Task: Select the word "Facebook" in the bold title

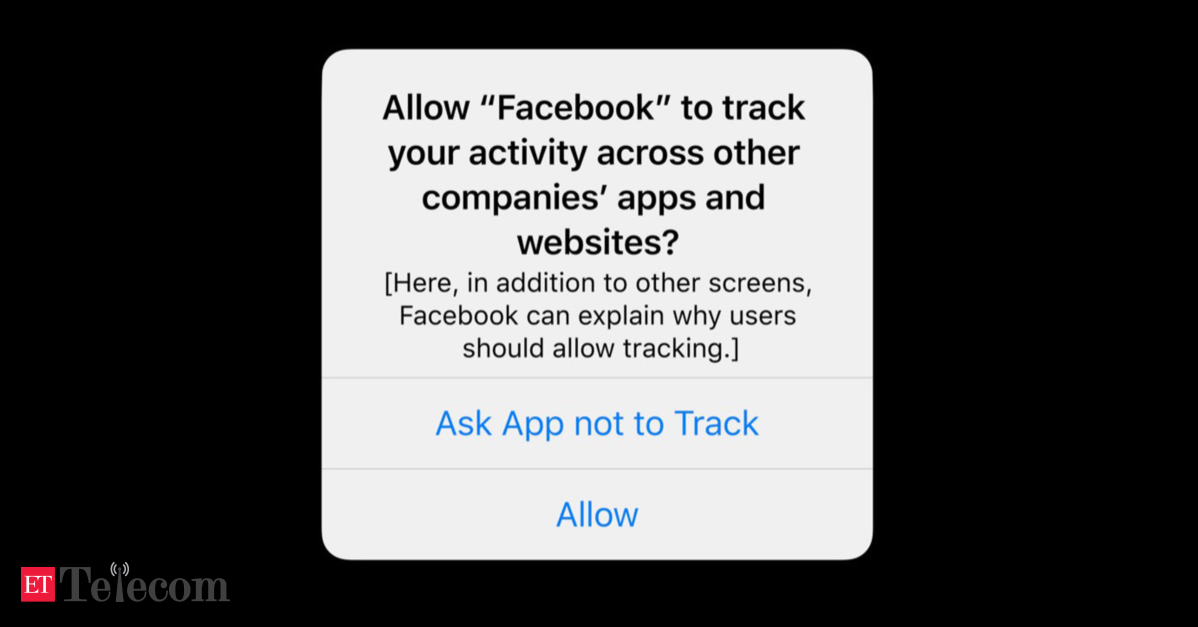Action: (576, 108)
